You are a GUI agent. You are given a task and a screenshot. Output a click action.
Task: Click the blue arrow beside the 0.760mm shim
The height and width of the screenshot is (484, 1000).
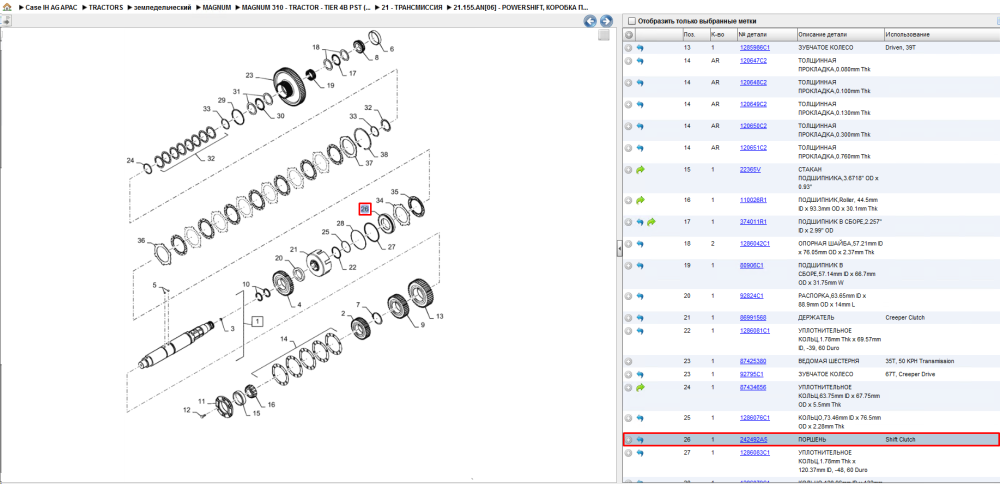pyautogui.click(x=640, y=148)
